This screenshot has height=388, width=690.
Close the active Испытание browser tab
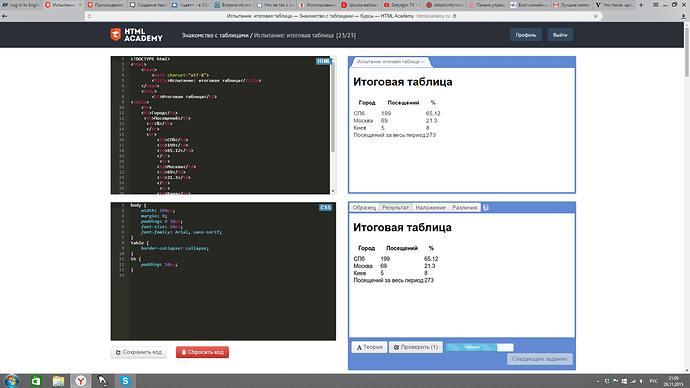(x=80, y=5)
